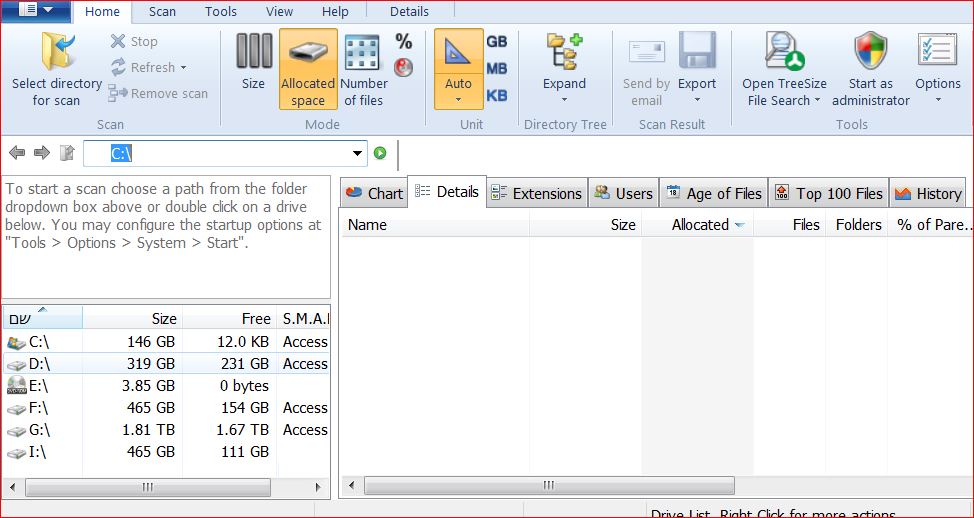Viewport: 974px width, 518px height.
Task: Open the Details ribbon tab
Action: 409,12
